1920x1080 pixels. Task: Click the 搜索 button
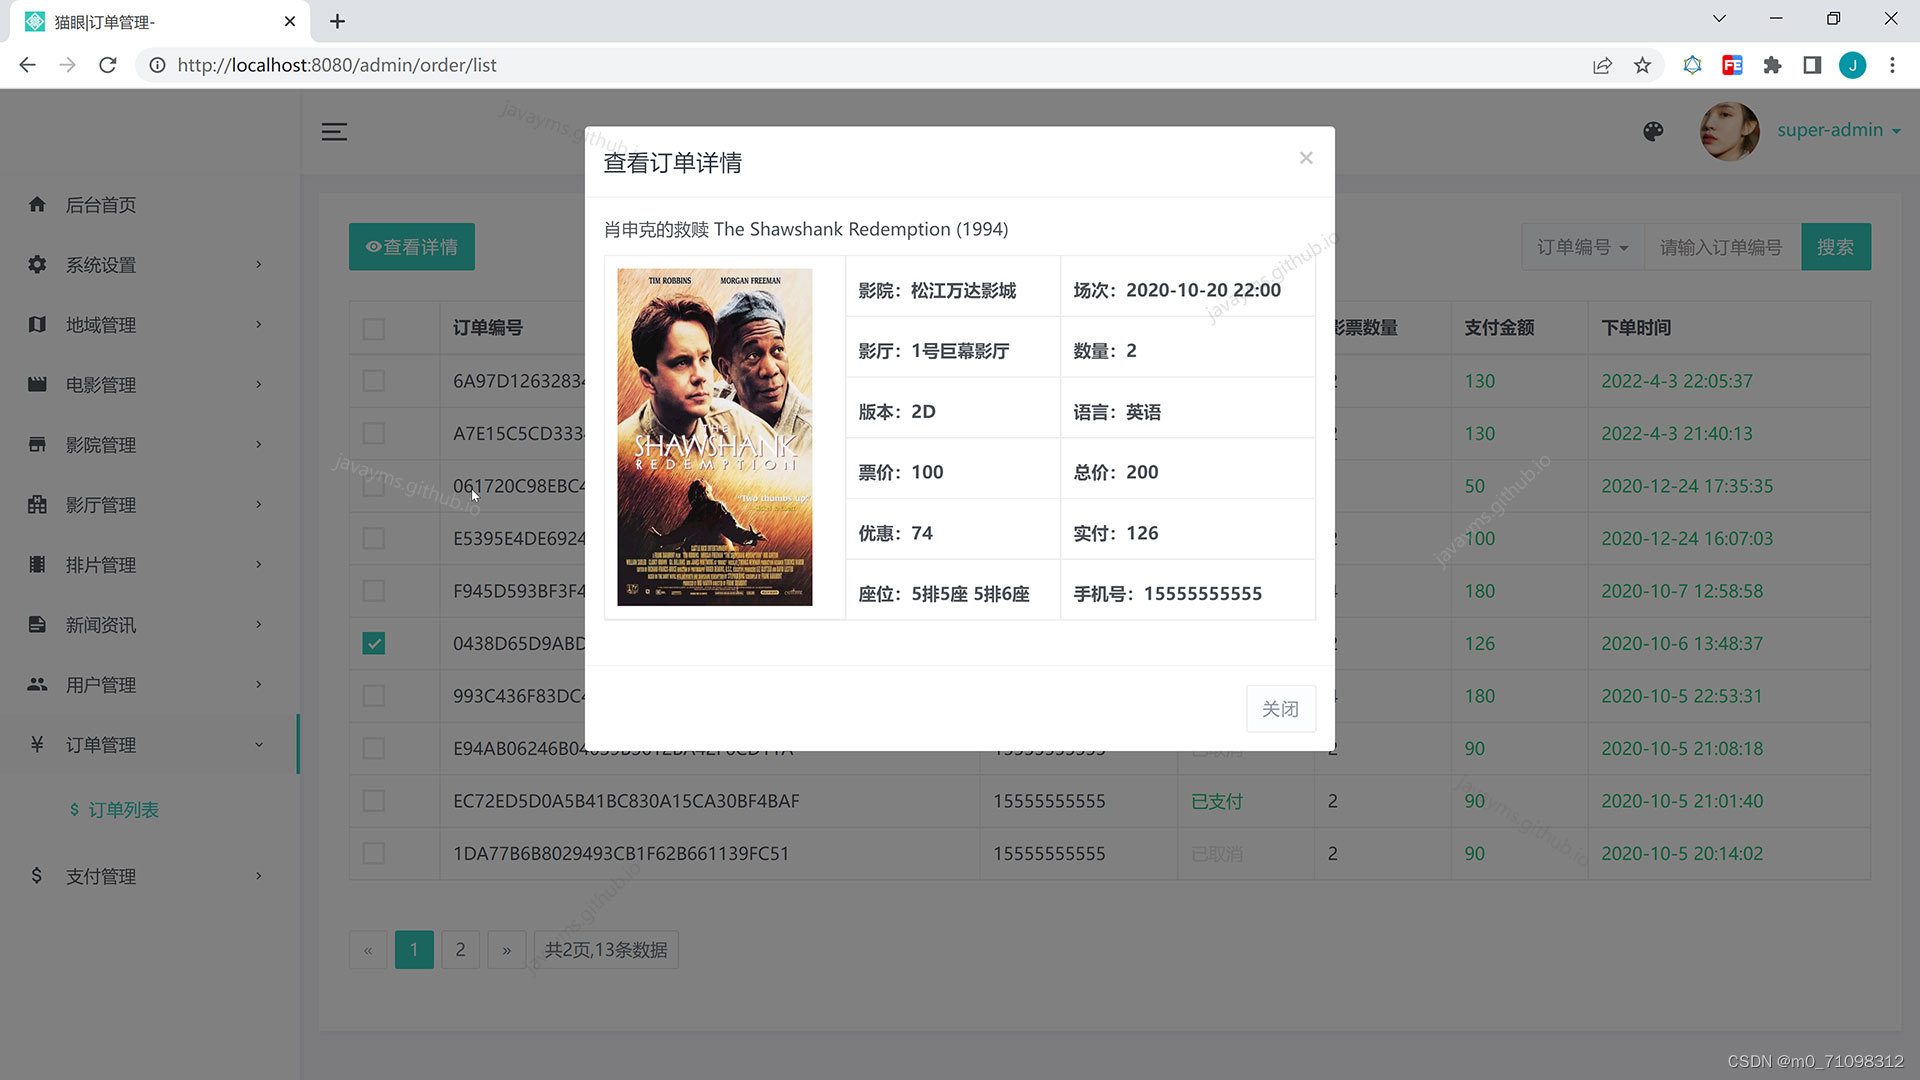1836,247
